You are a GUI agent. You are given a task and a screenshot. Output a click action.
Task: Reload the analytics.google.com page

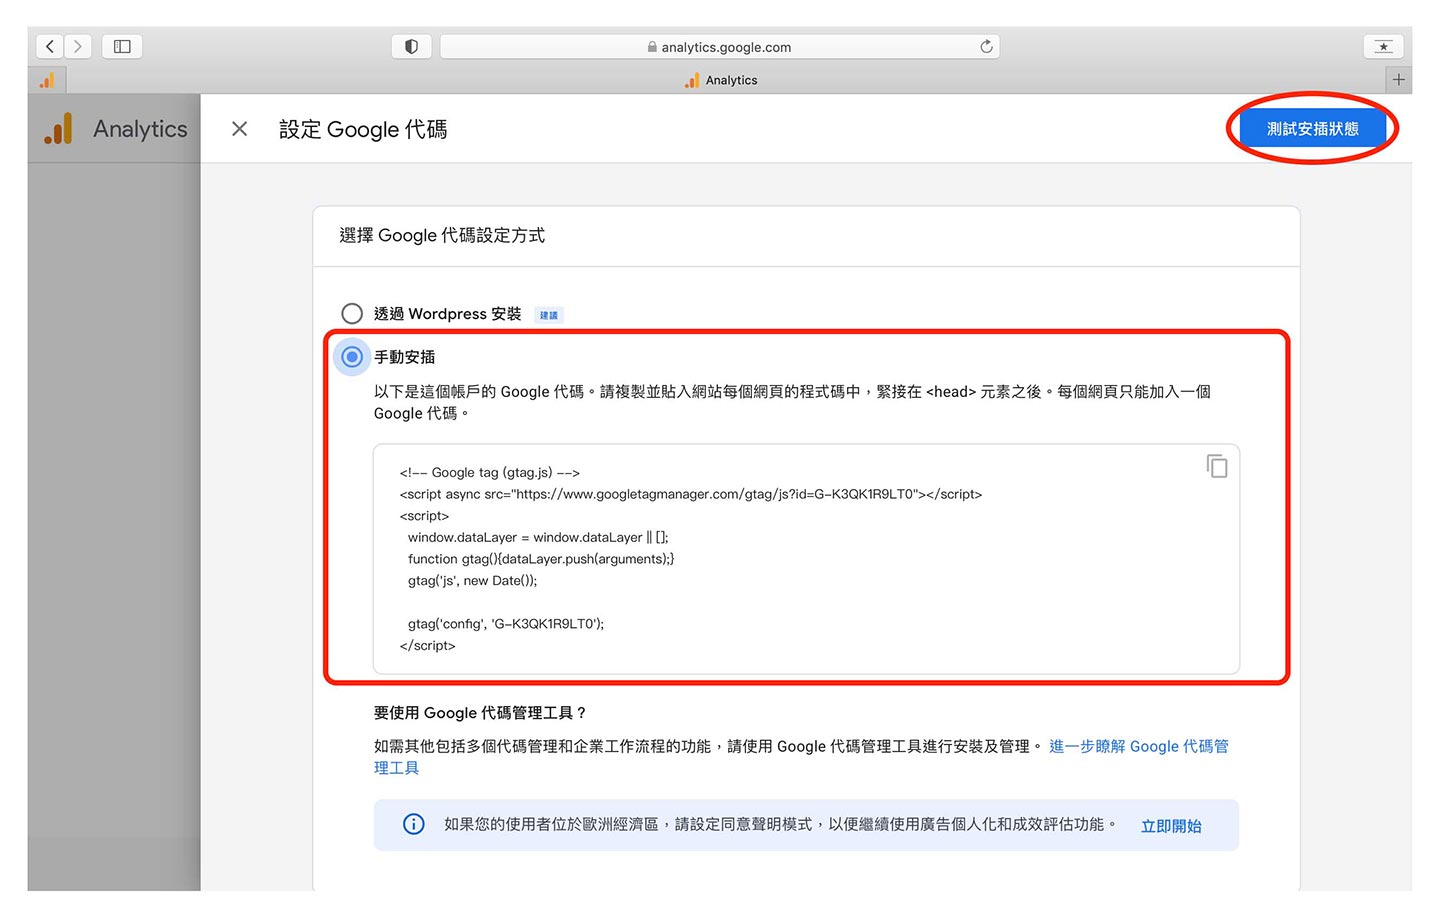click(986, 46)
